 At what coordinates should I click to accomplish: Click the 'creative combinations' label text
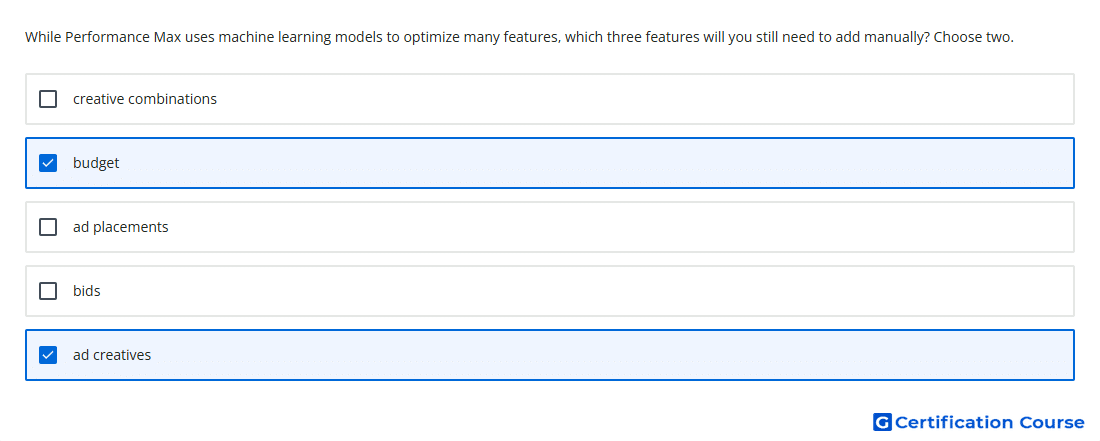[145, 99]
